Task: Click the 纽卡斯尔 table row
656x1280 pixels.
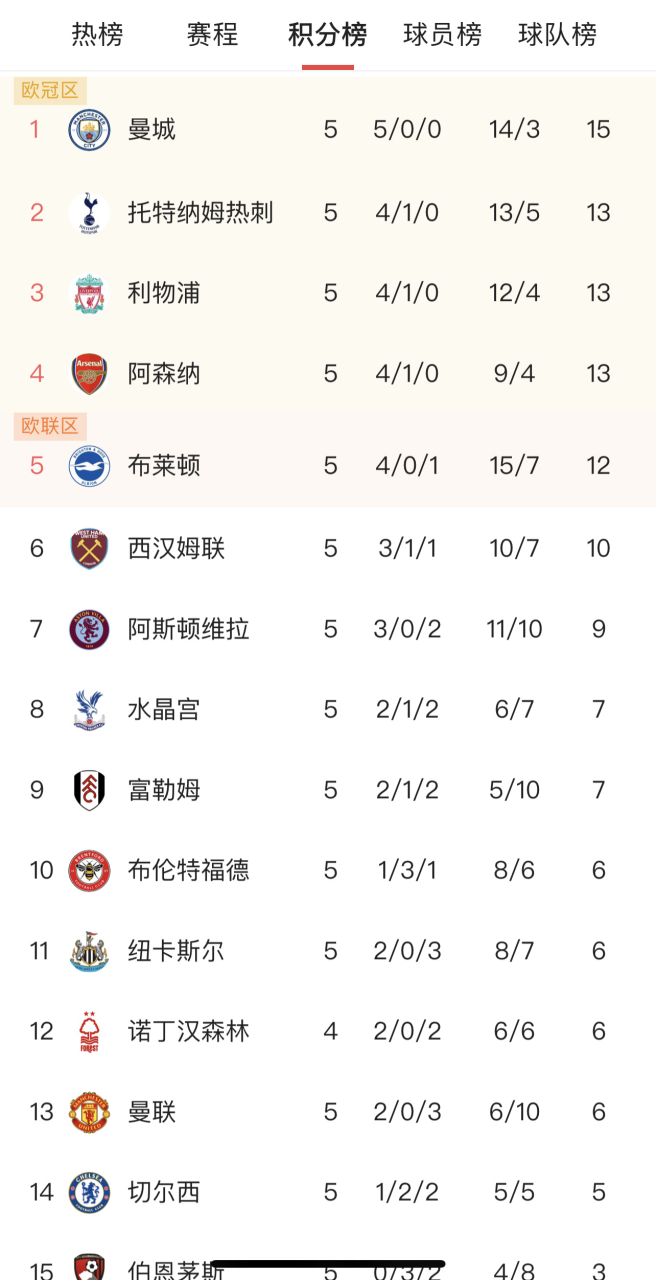Action: 328,951
